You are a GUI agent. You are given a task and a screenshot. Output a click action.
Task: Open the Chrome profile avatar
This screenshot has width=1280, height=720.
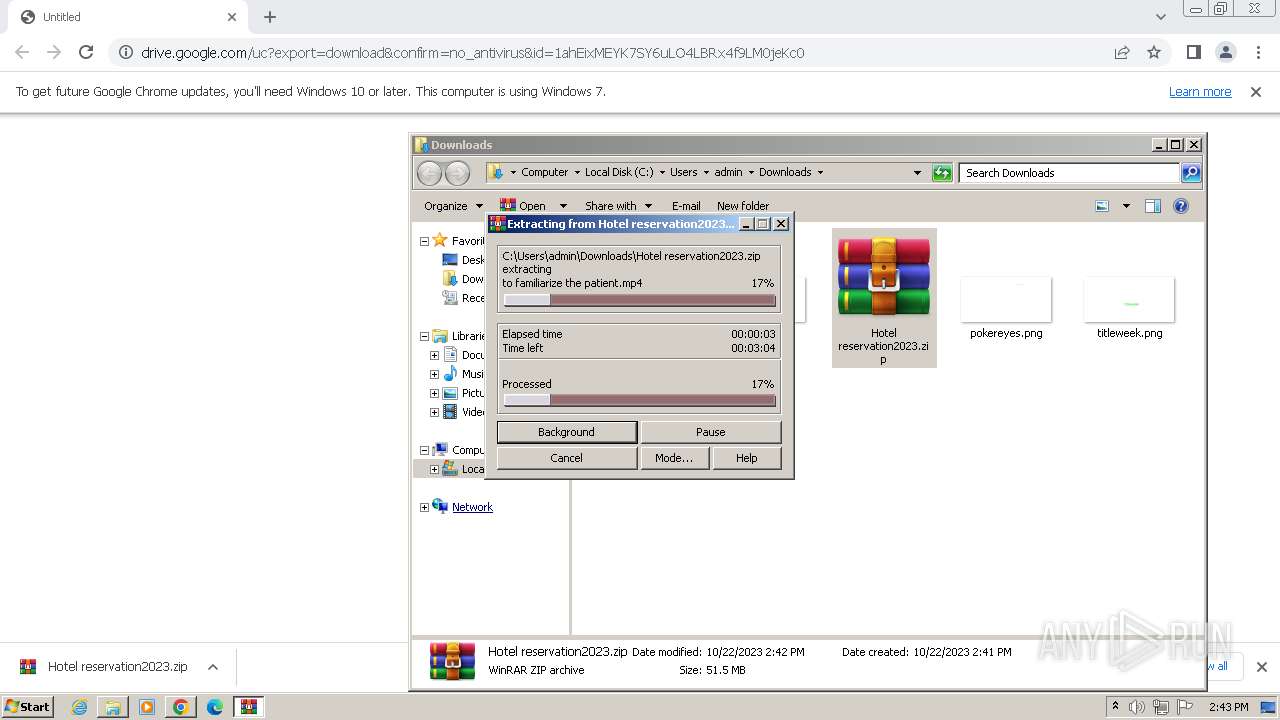(x=1225, y=52)
